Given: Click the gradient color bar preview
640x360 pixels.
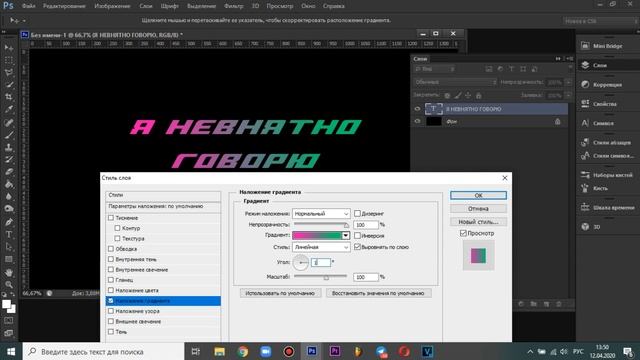Looking at the screenshot, I should (x=317, y=236).
